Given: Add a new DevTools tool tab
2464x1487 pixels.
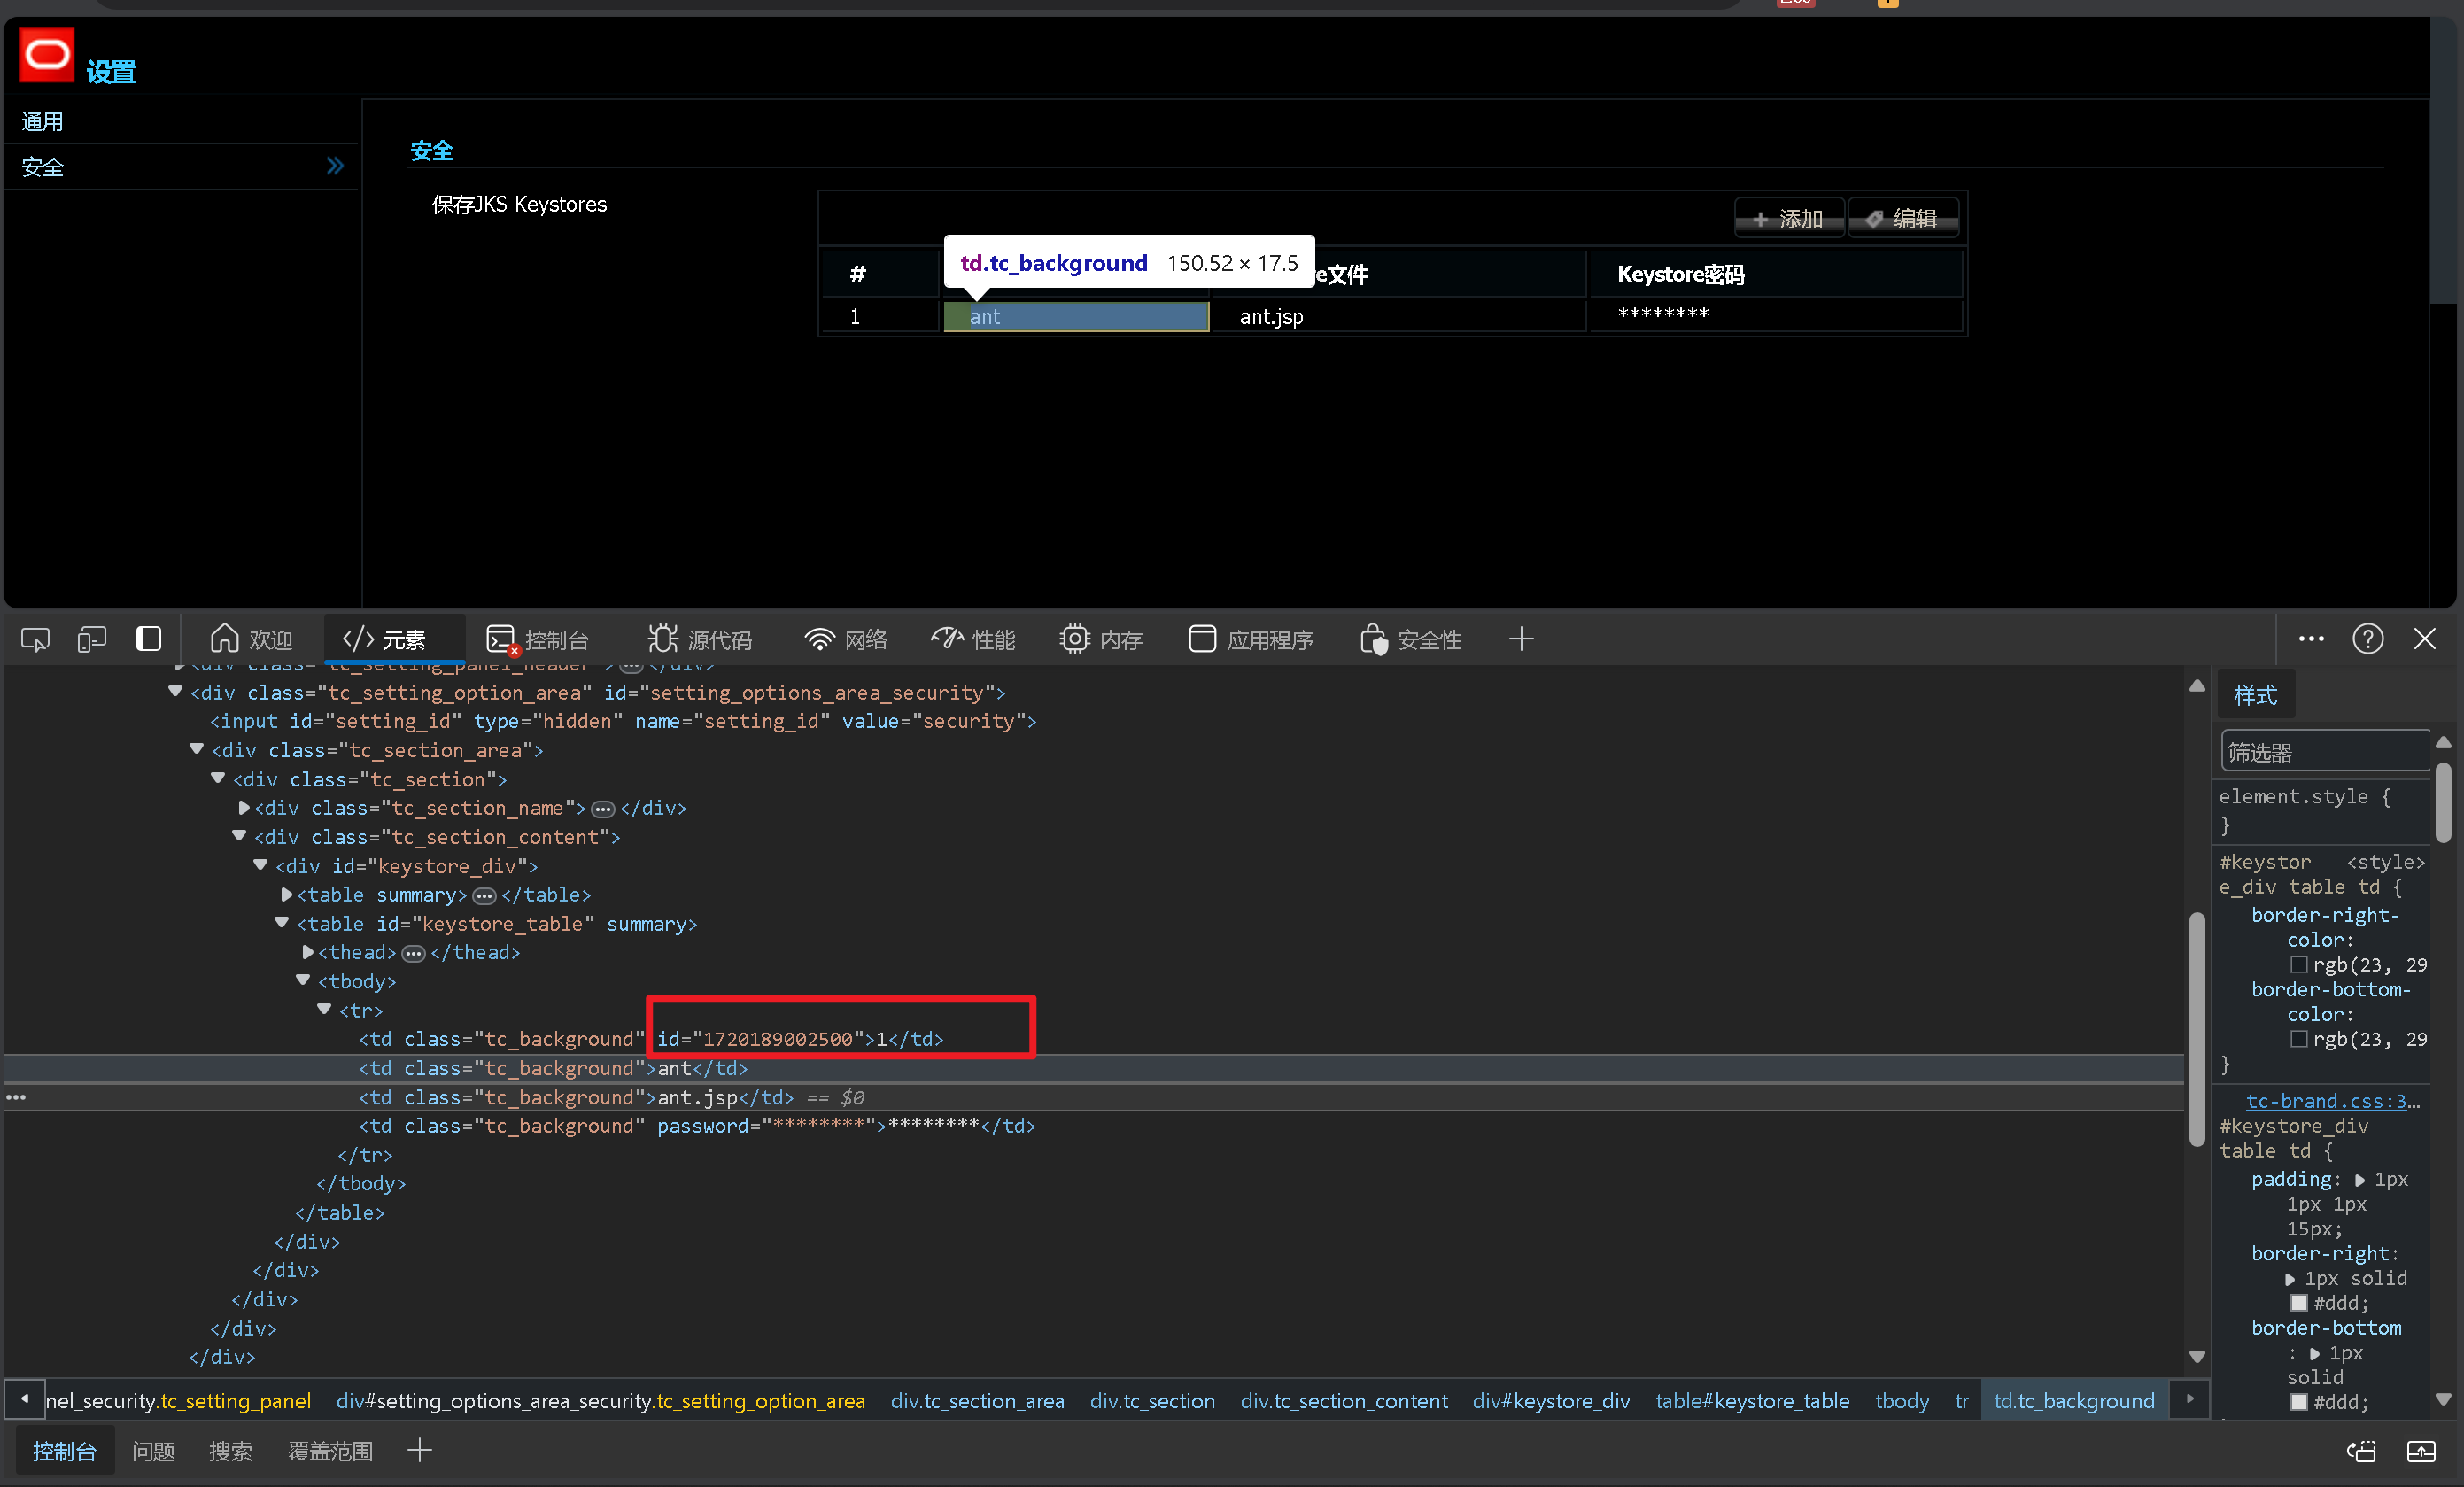Looking at the screenshot, I should click(x=1521, y=640).
